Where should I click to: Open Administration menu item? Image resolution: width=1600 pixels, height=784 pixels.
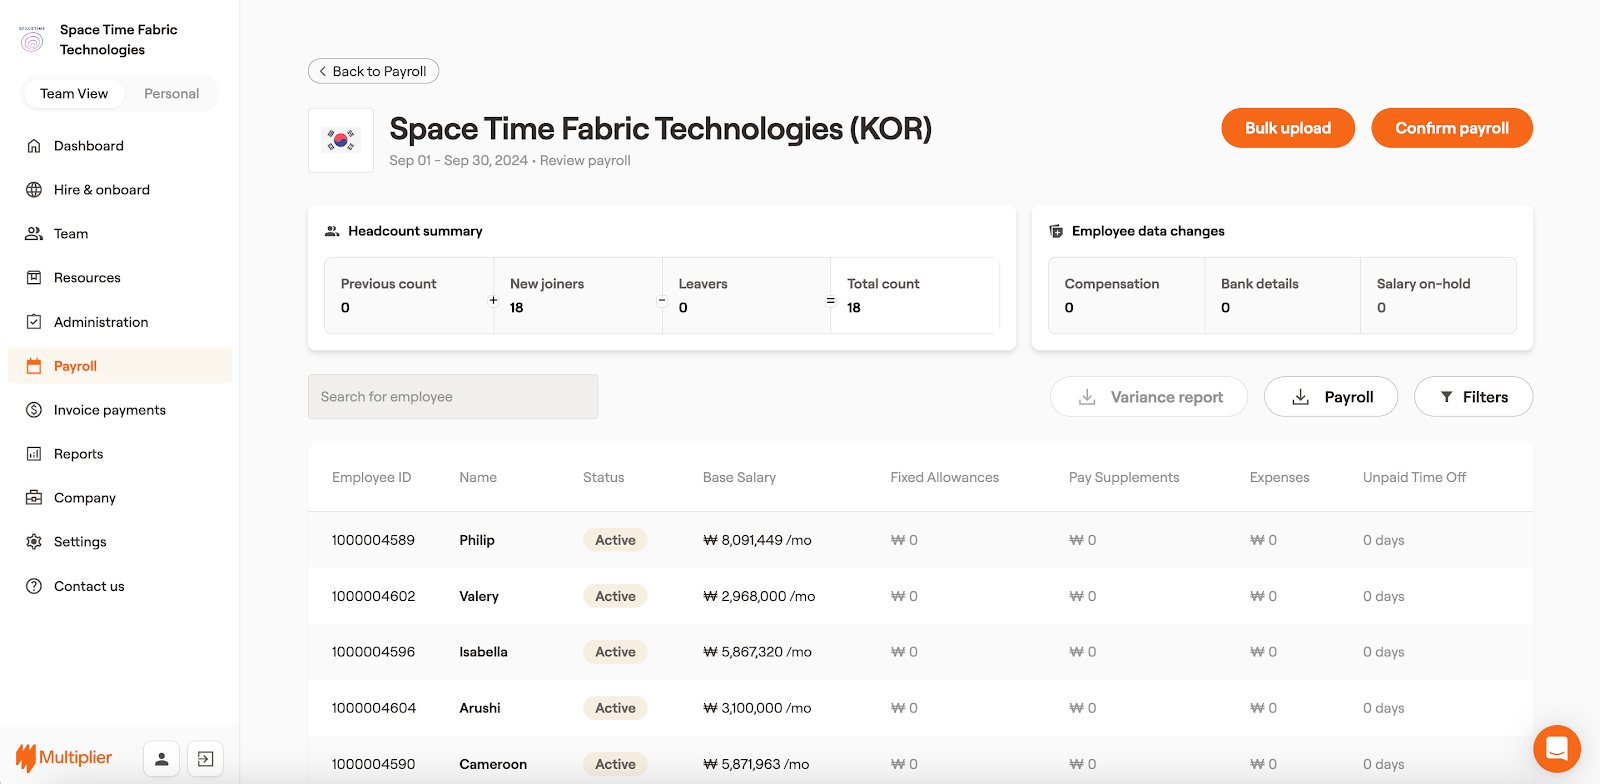pyautogui.click(x=120, y=322)
